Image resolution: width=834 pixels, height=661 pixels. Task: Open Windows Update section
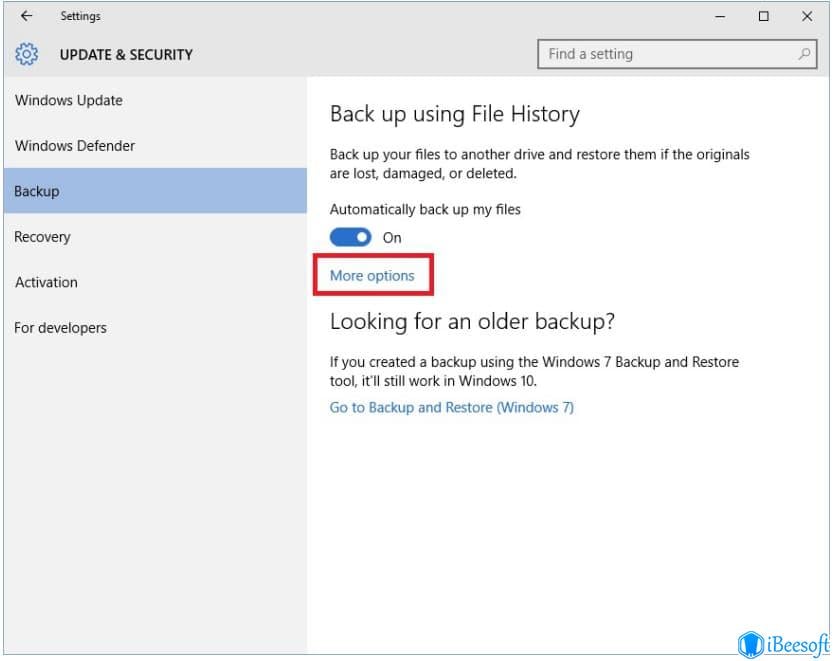(x=69, y=100)
